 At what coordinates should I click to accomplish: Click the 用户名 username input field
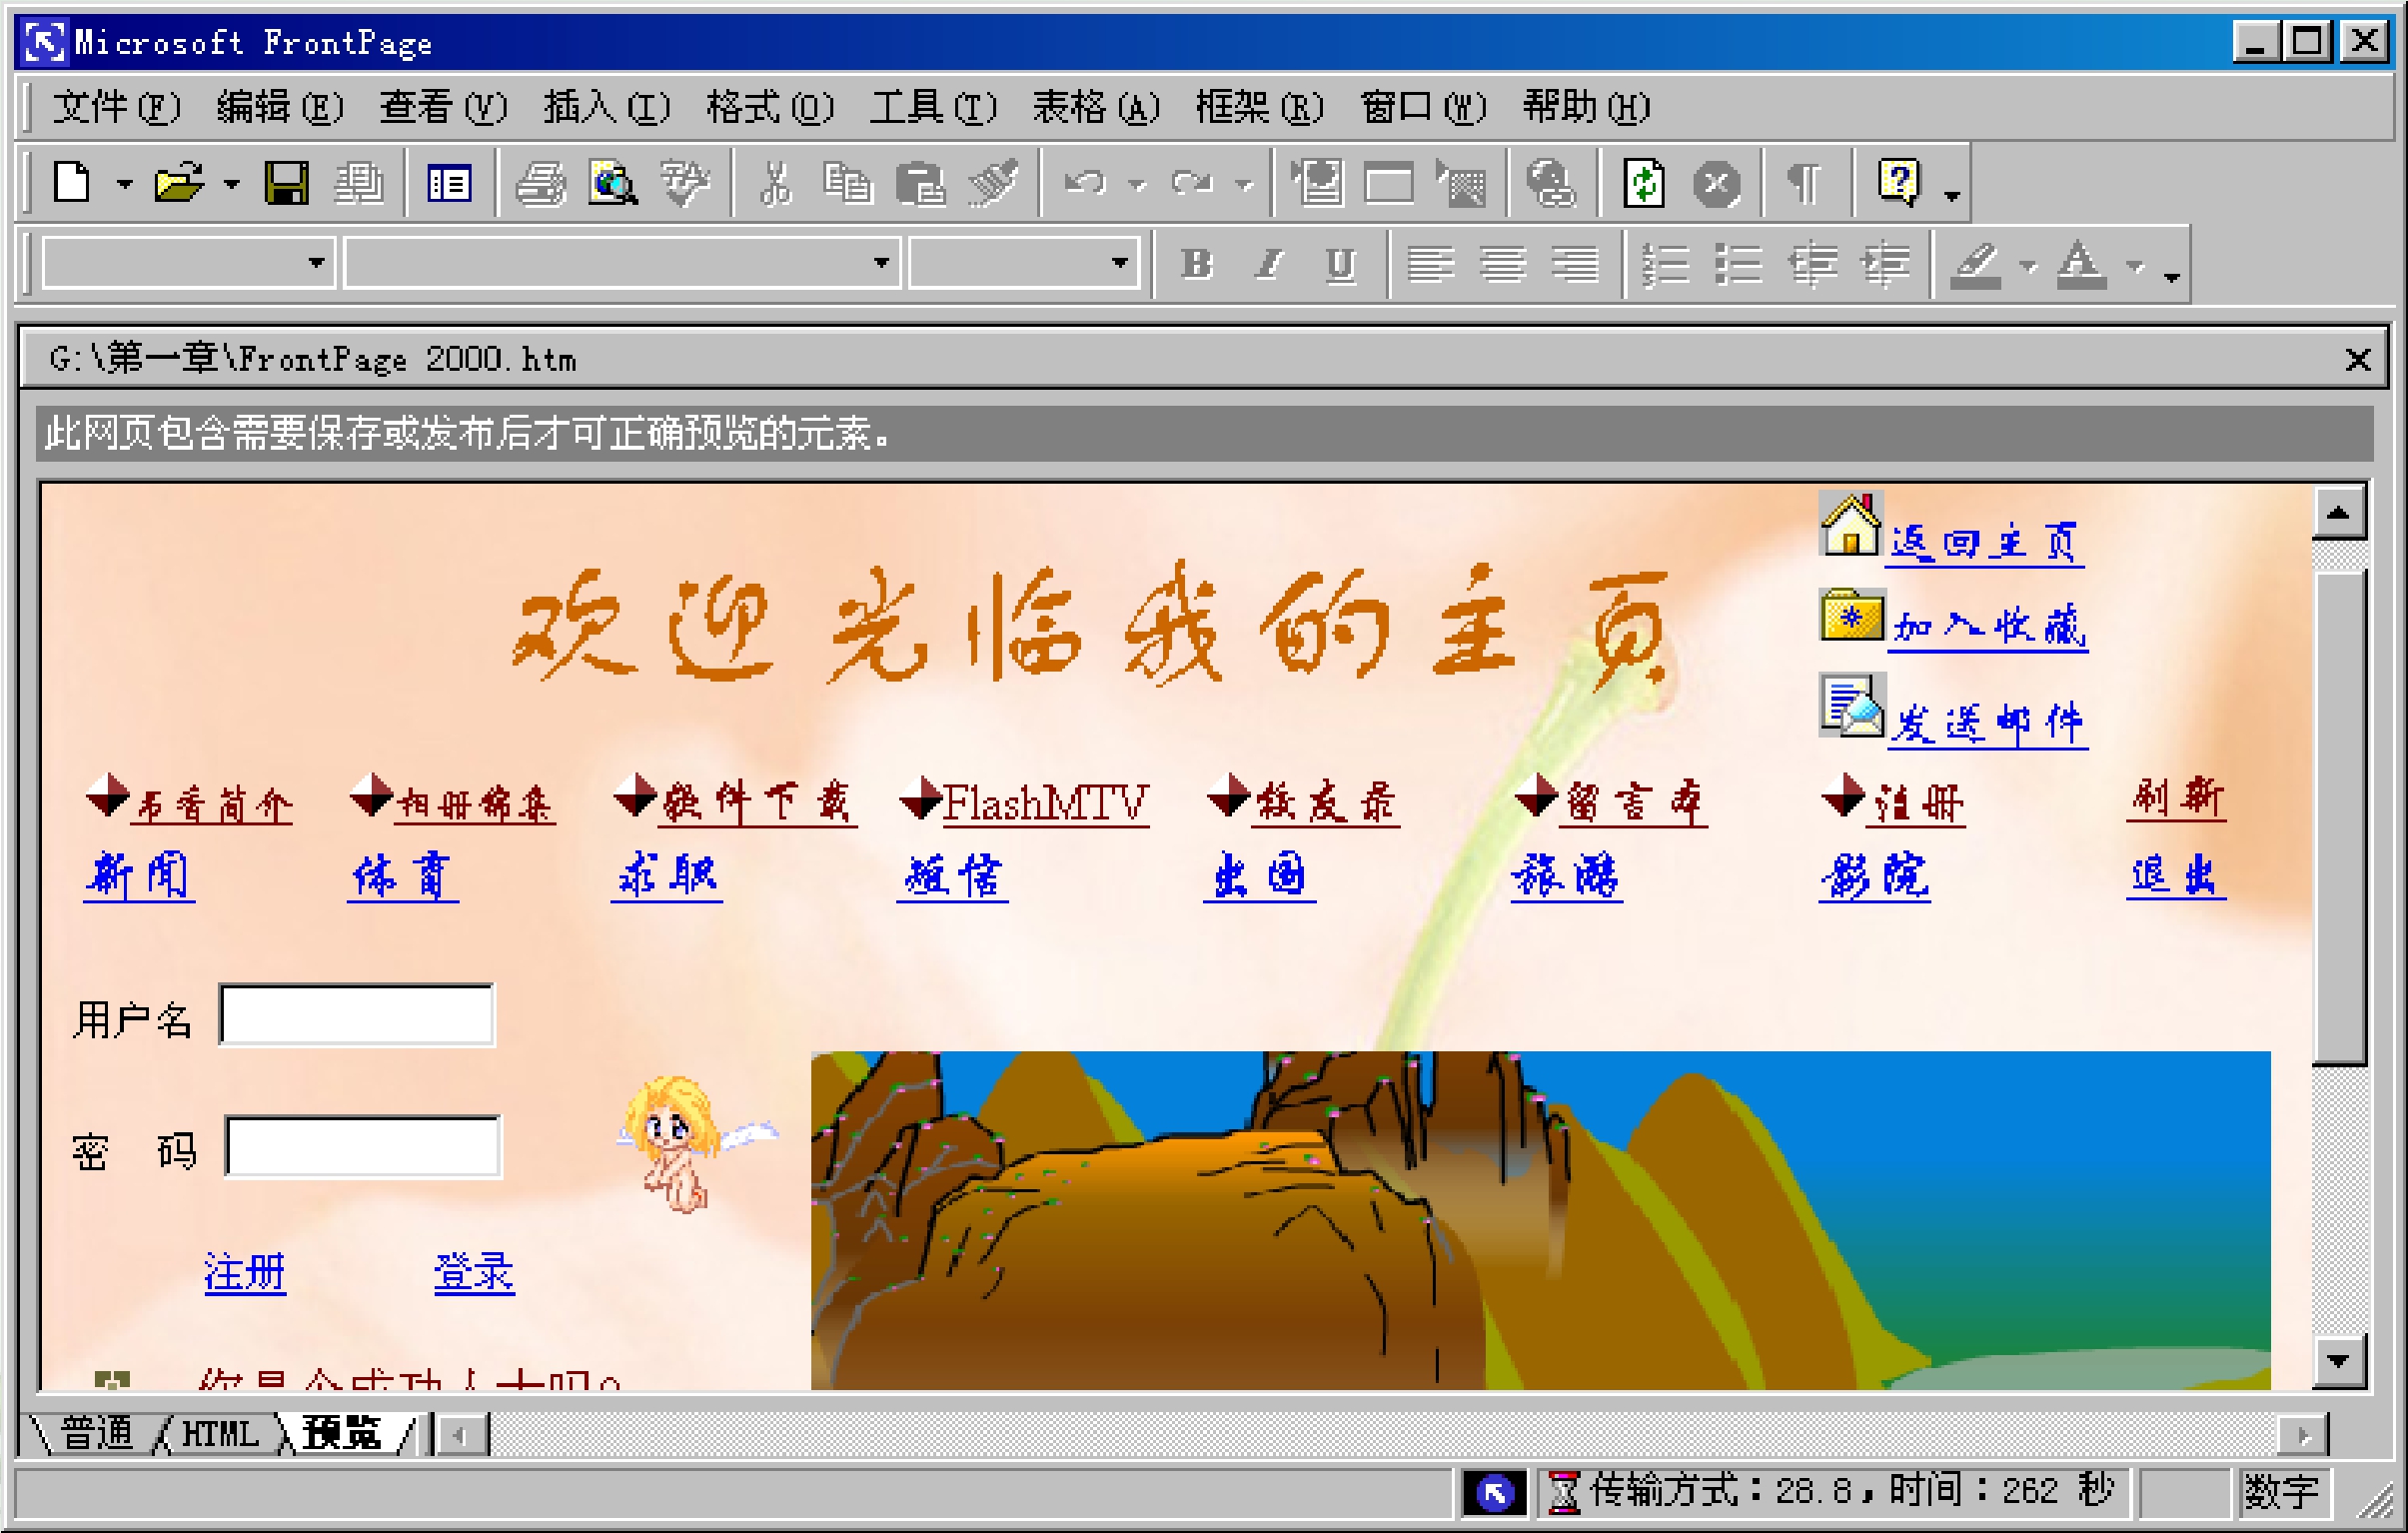(x=356, y=1015)
